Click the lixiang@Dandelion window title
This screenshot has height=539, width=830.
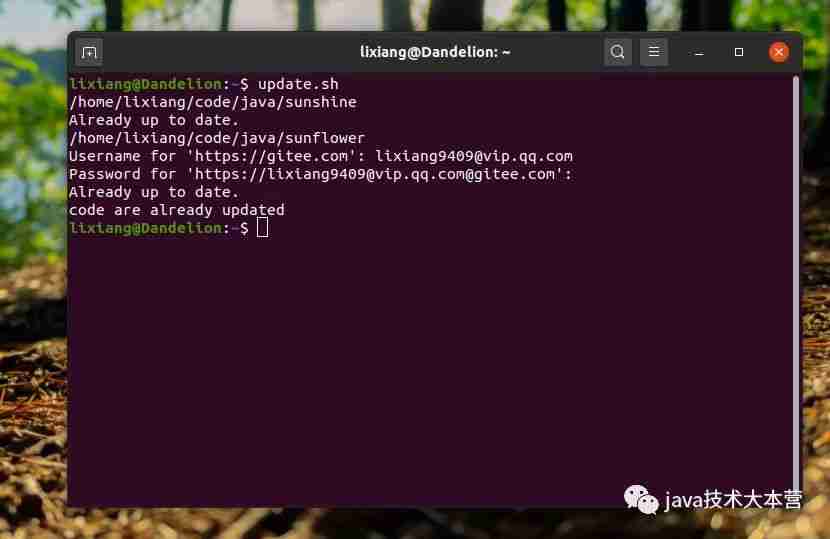(x=435, y=52)
